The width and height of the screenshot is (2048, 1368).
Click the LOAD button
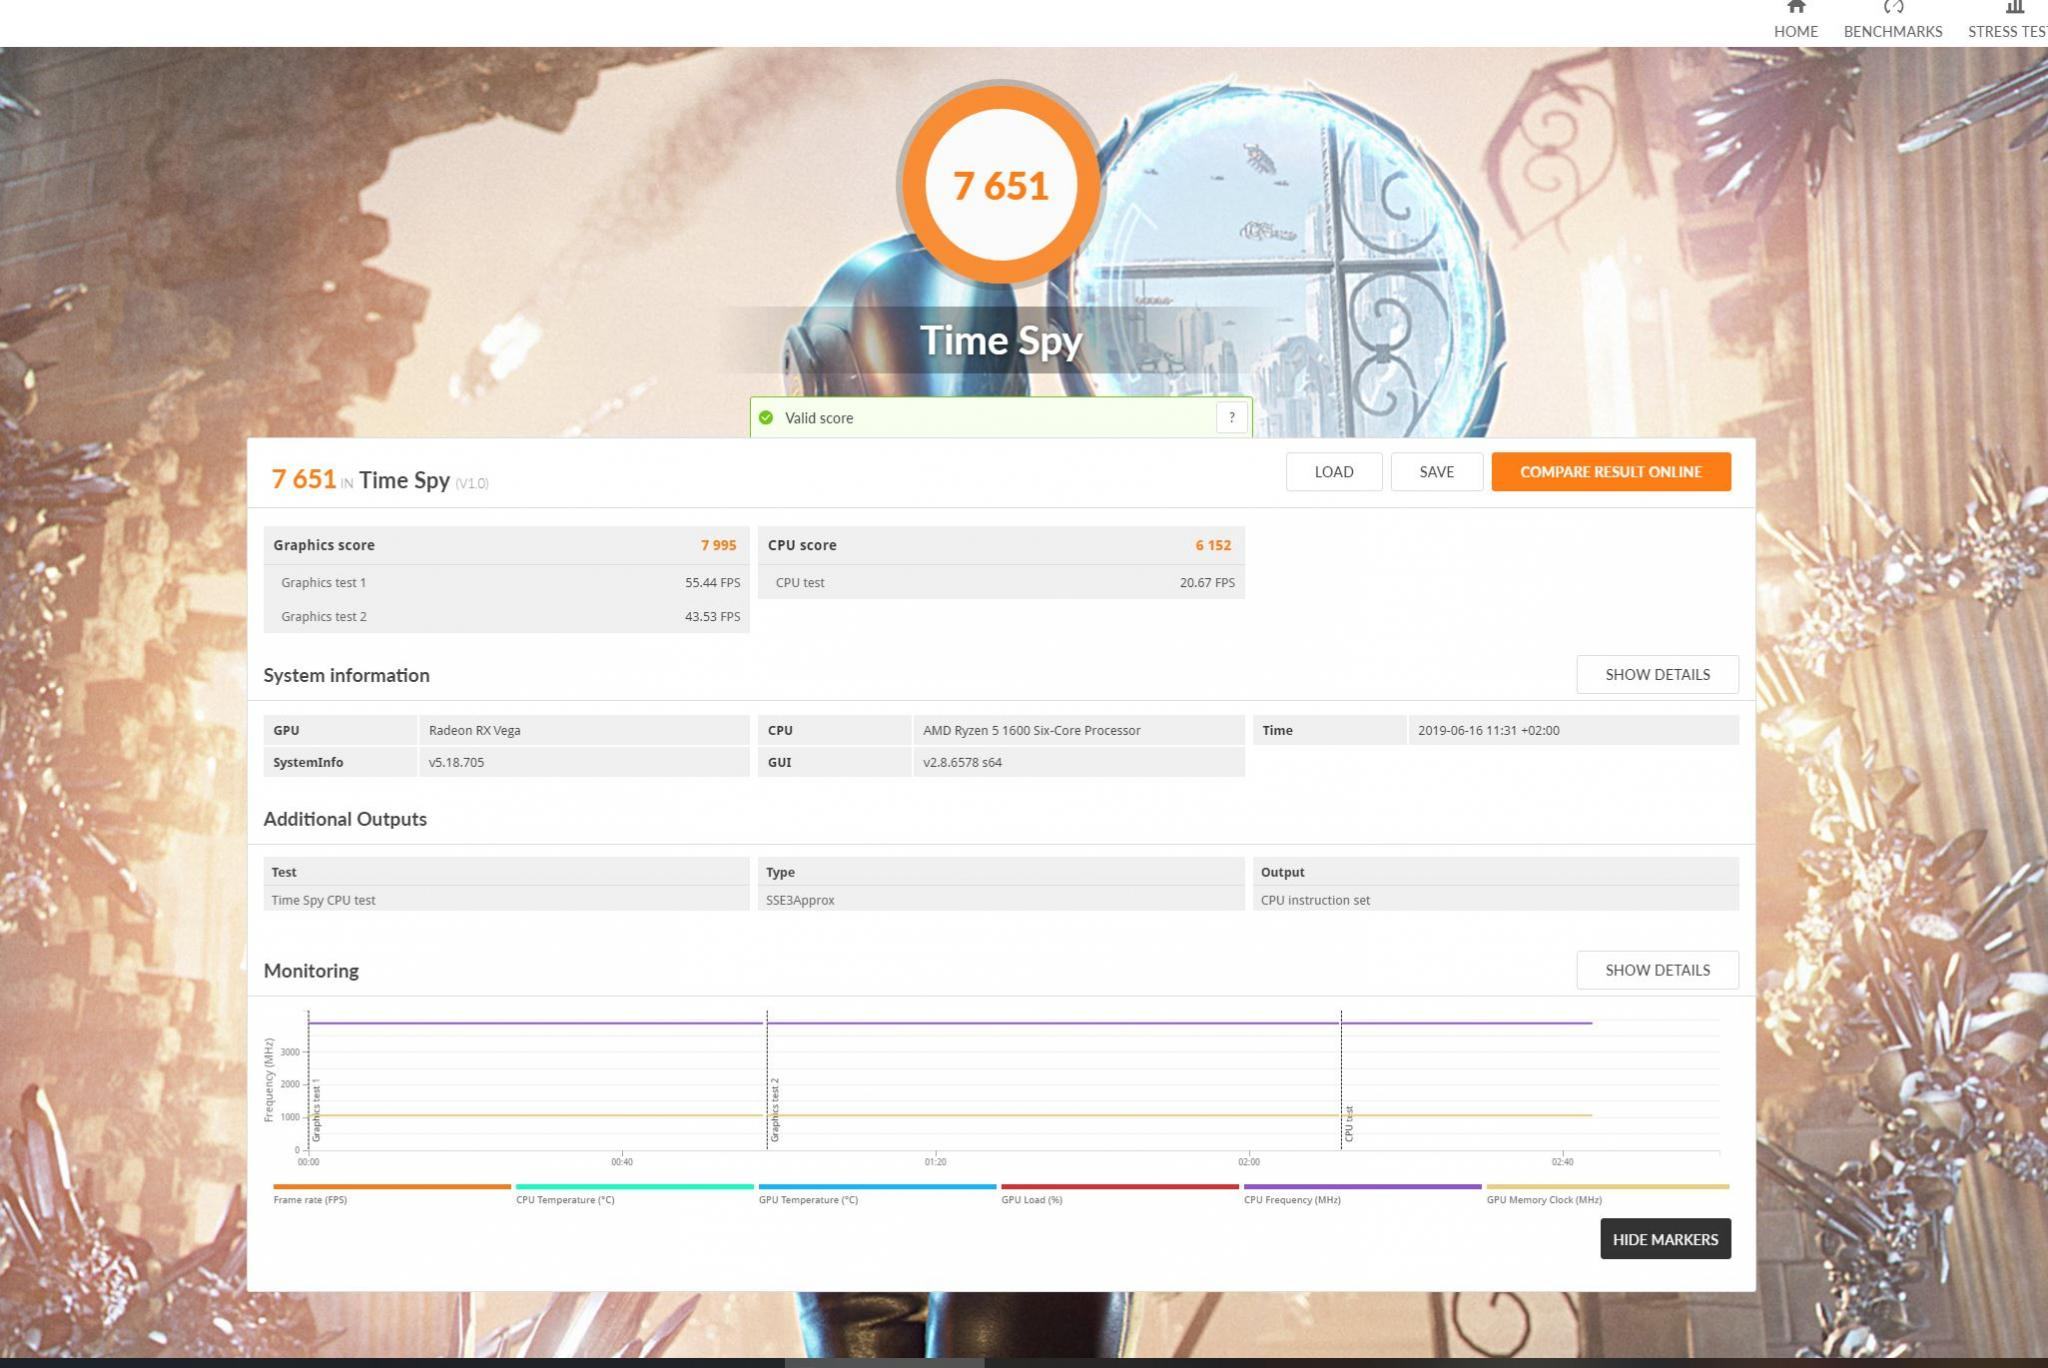[1333, 472]
